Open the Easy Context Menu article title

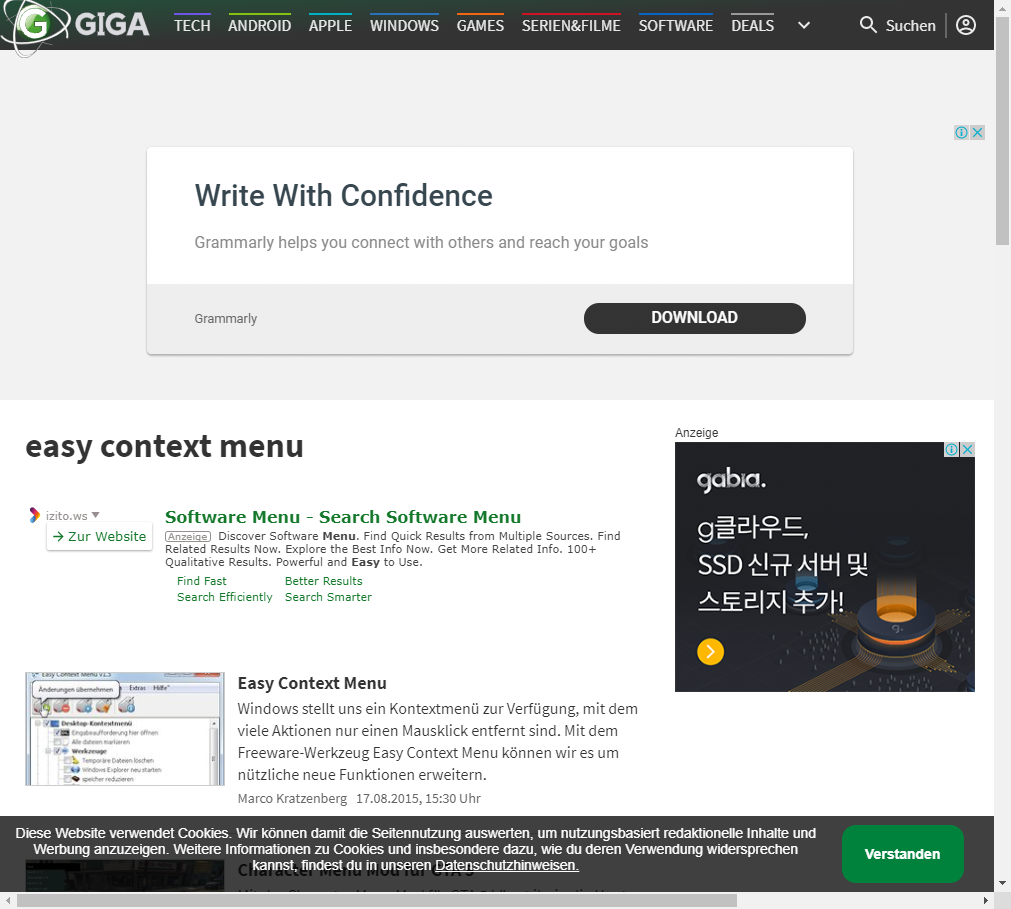coord(312,683)
